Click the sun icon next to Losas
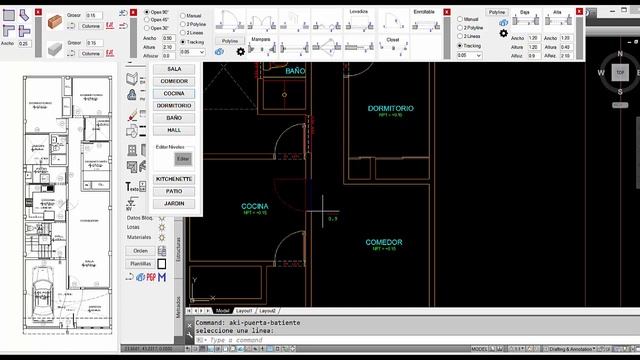Screen dimensions: 640x360 (162, 227)
